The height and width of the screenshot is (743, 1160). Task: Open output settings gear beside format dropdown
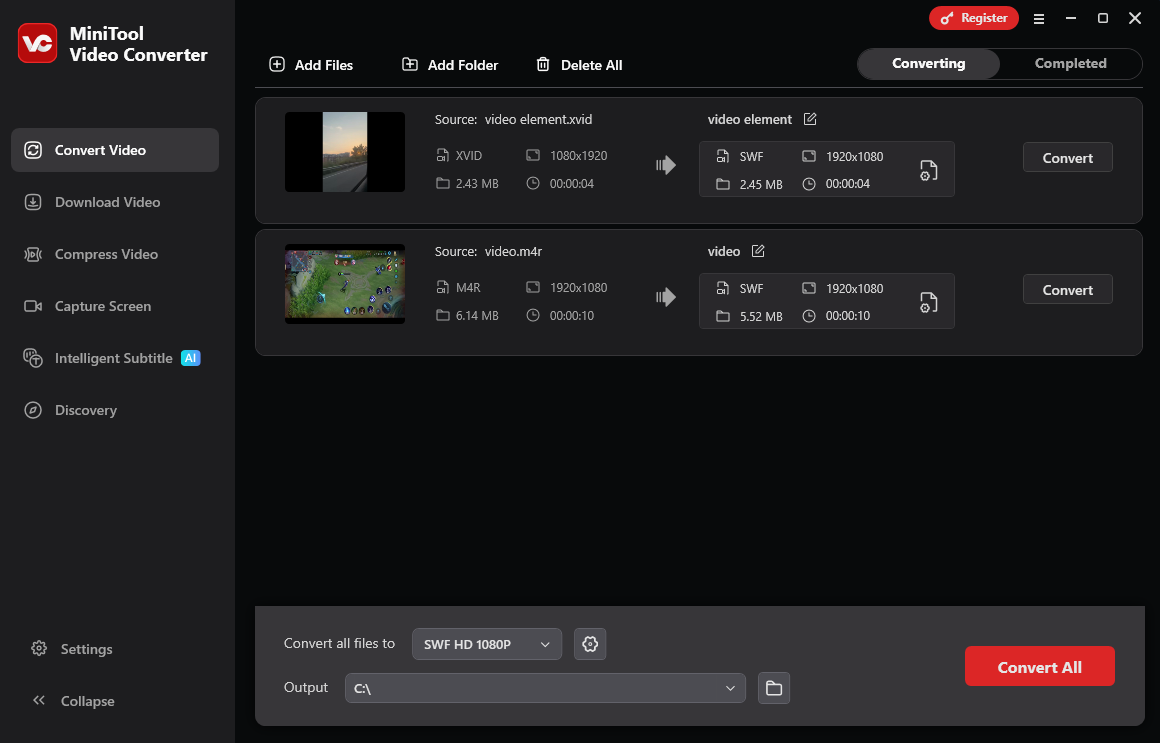pos(590,644)
